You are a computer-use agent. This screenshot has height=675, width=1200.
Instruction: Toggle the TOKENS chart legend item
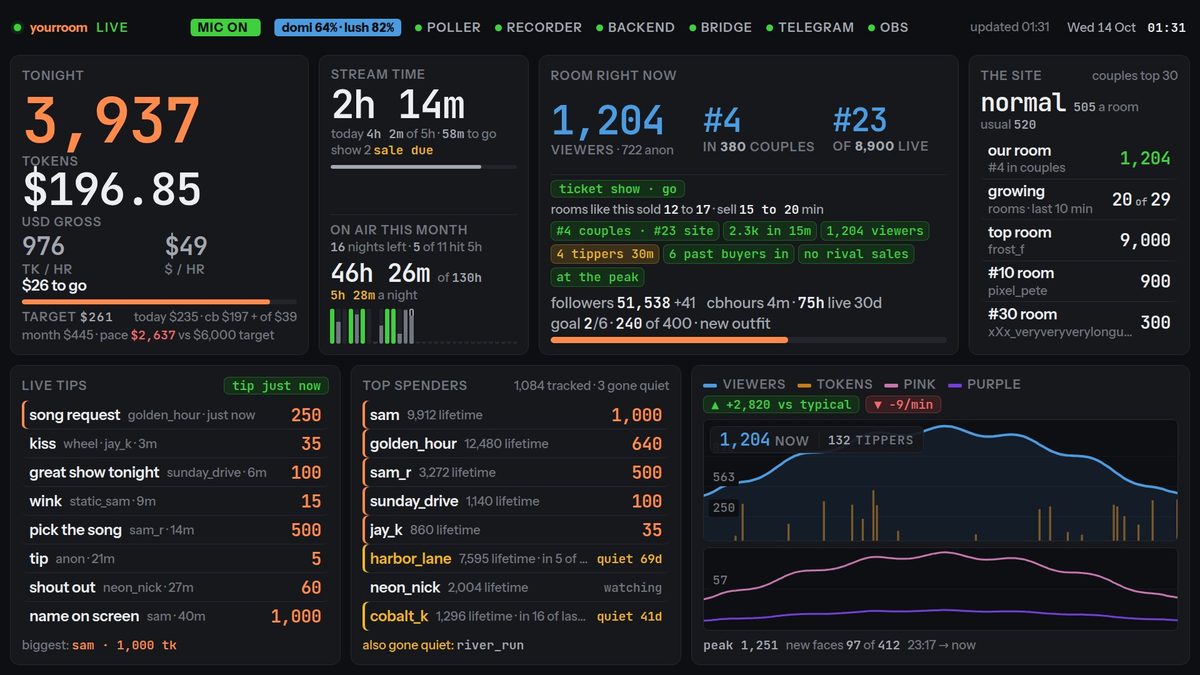point(835,384)
